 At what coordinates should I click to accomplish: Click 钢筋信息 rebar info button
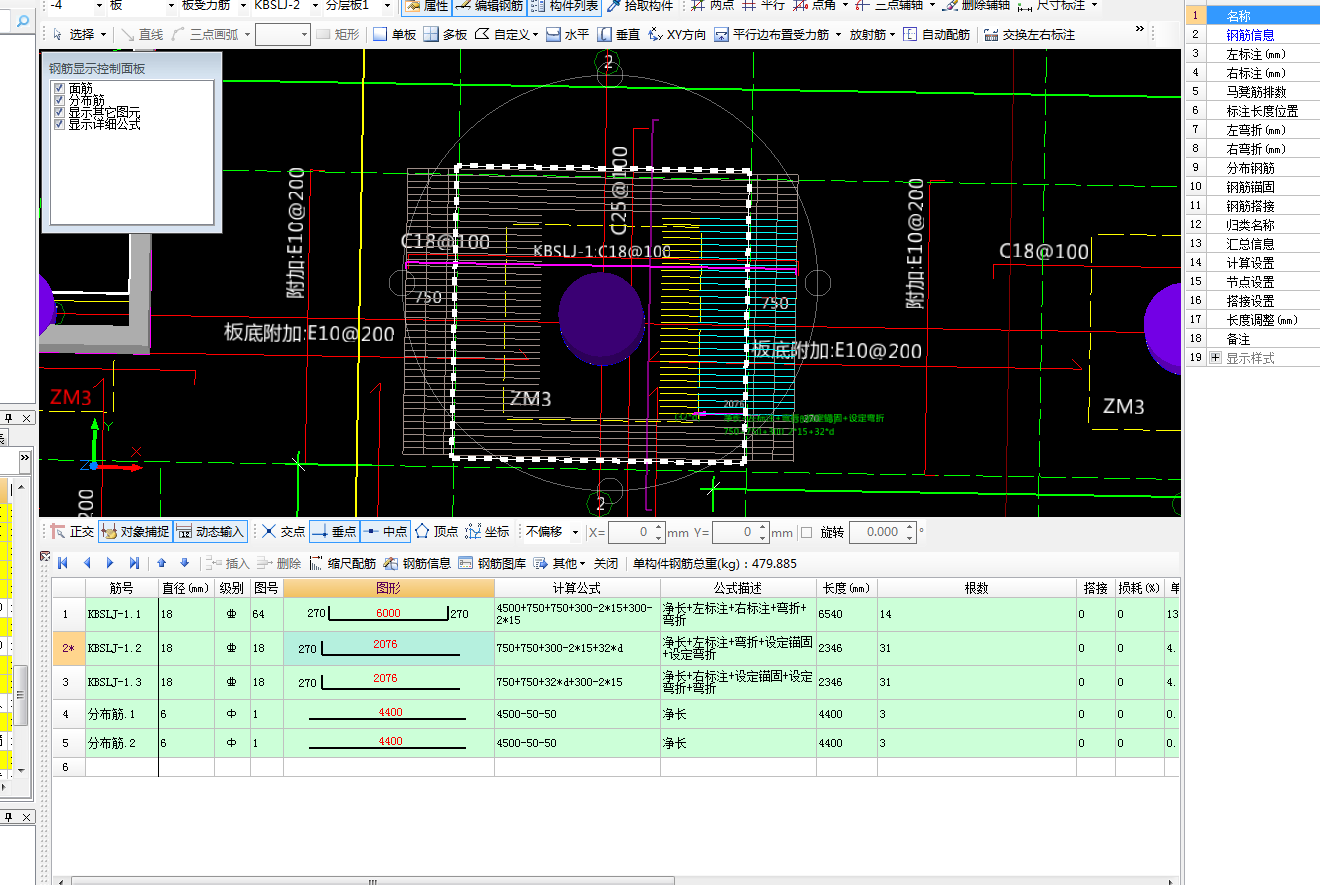pyautogui.click(x=417, y=563)
